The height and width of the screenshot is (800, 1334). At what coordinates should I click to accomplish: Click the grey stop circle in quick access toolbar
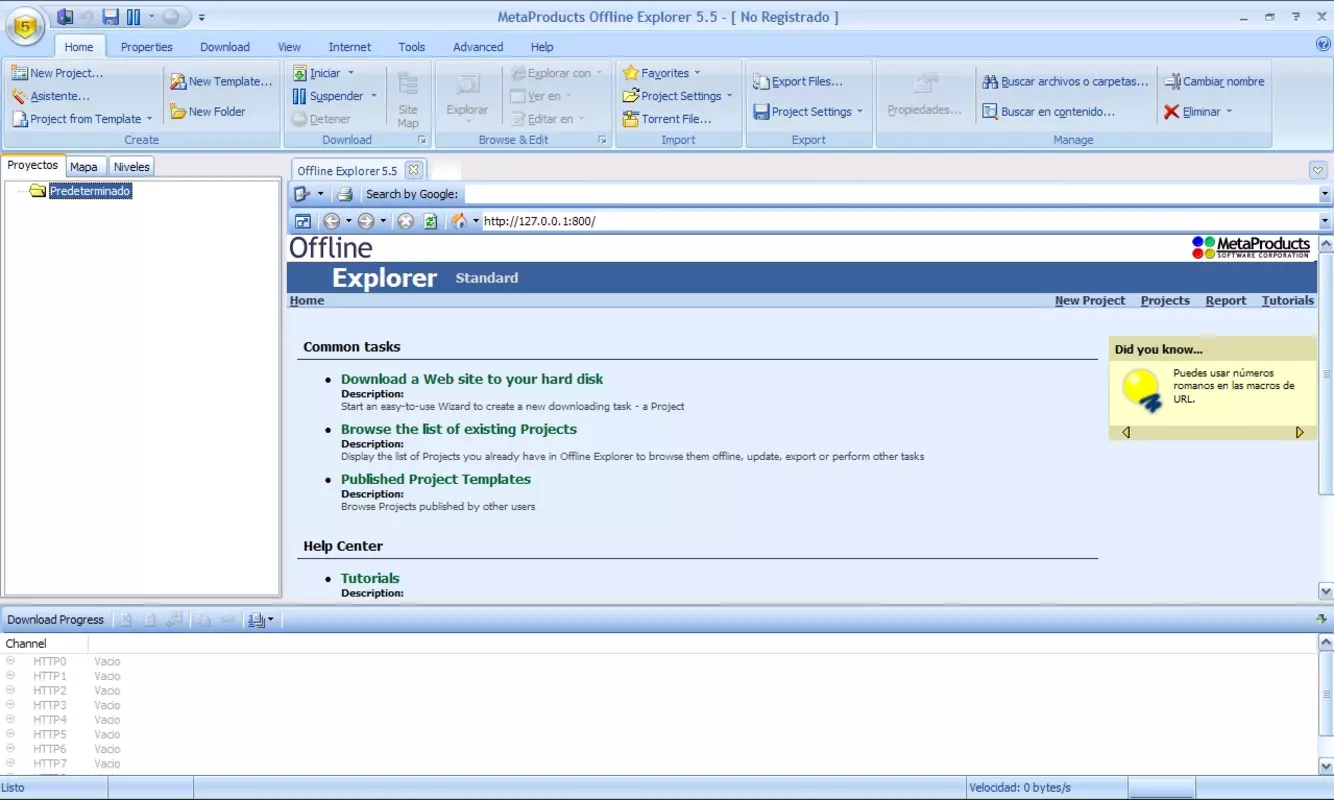click(x=171, y=17)
